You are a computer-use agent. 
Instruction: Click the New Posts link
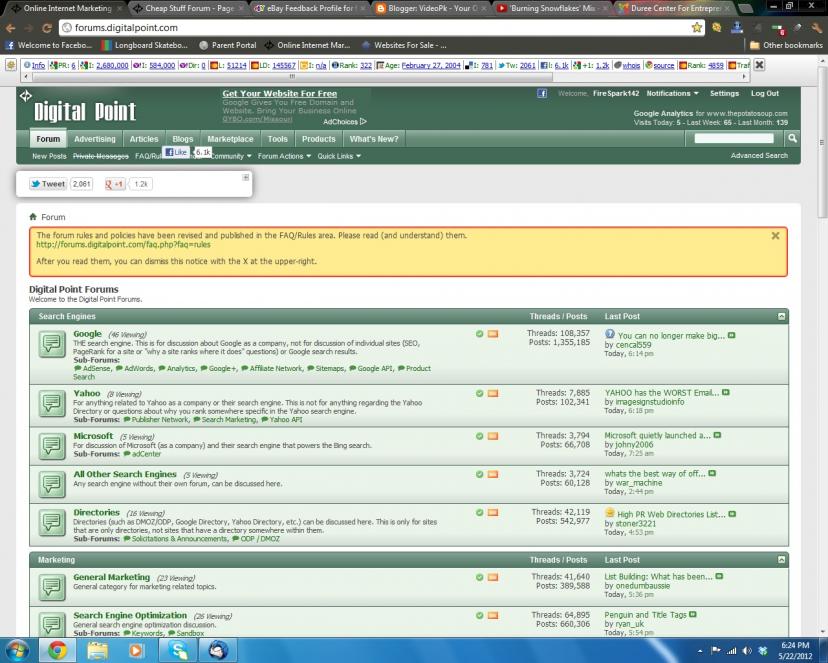[x=49, y=156]
